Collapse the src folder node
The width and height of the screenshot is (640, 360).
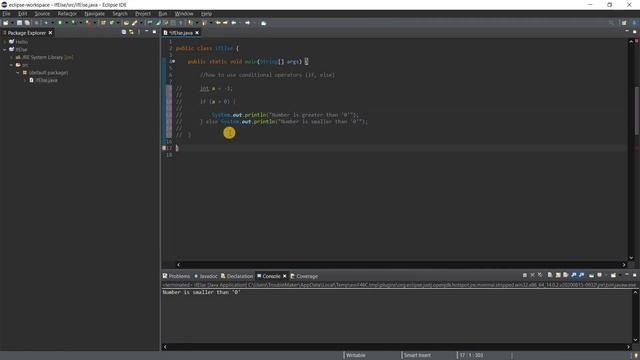[11, 65]
